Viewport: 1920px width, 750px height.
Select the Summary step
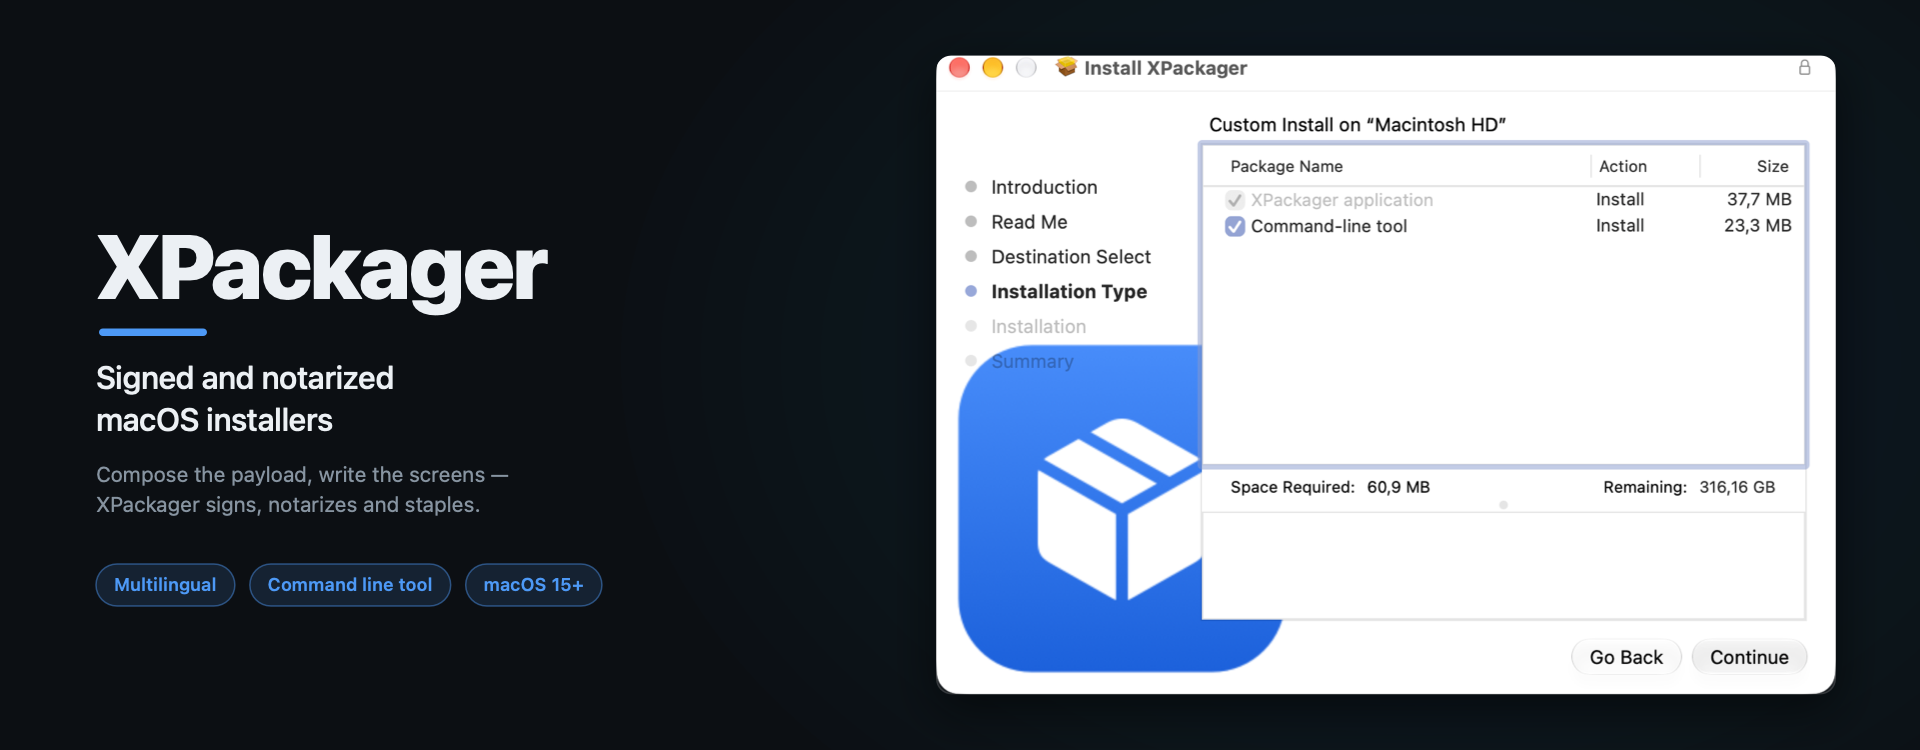[1032, 361]
